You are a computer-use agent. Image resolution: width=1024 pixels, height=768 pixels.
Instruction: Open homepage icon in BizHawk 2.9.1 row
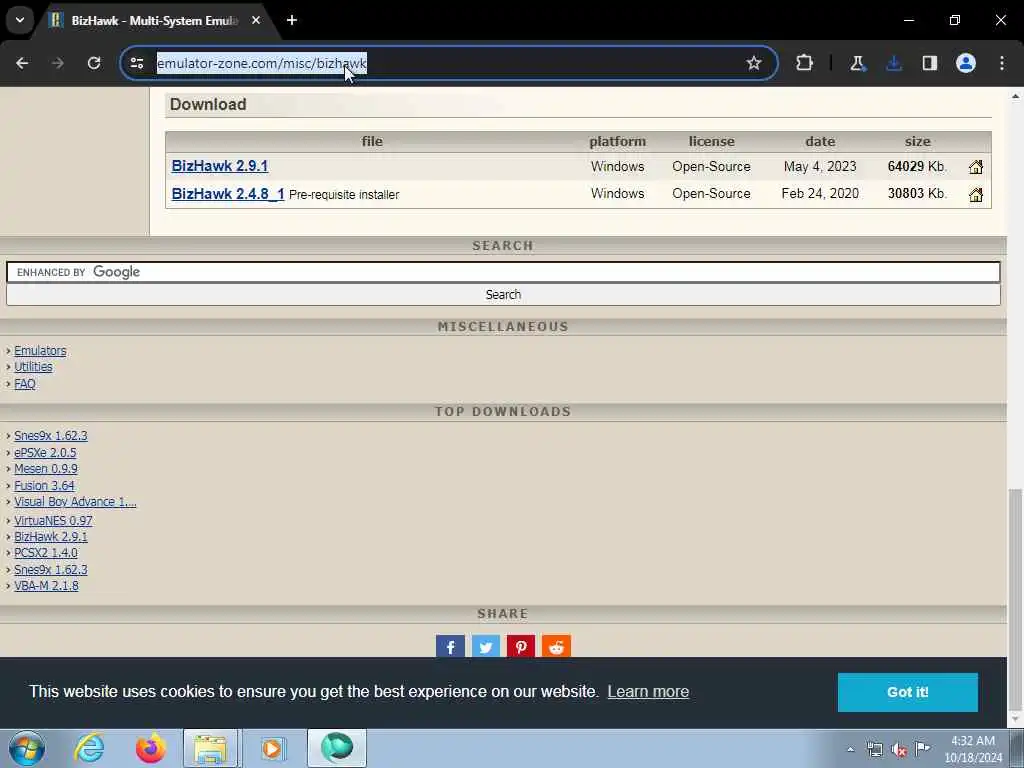(976, 167)
